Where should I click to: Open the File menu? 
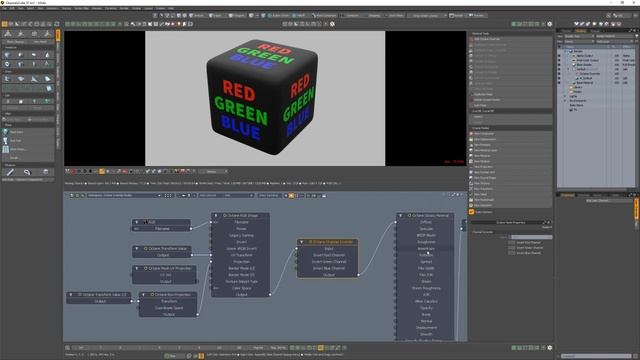pyautogui.click(x=4, y=8)
